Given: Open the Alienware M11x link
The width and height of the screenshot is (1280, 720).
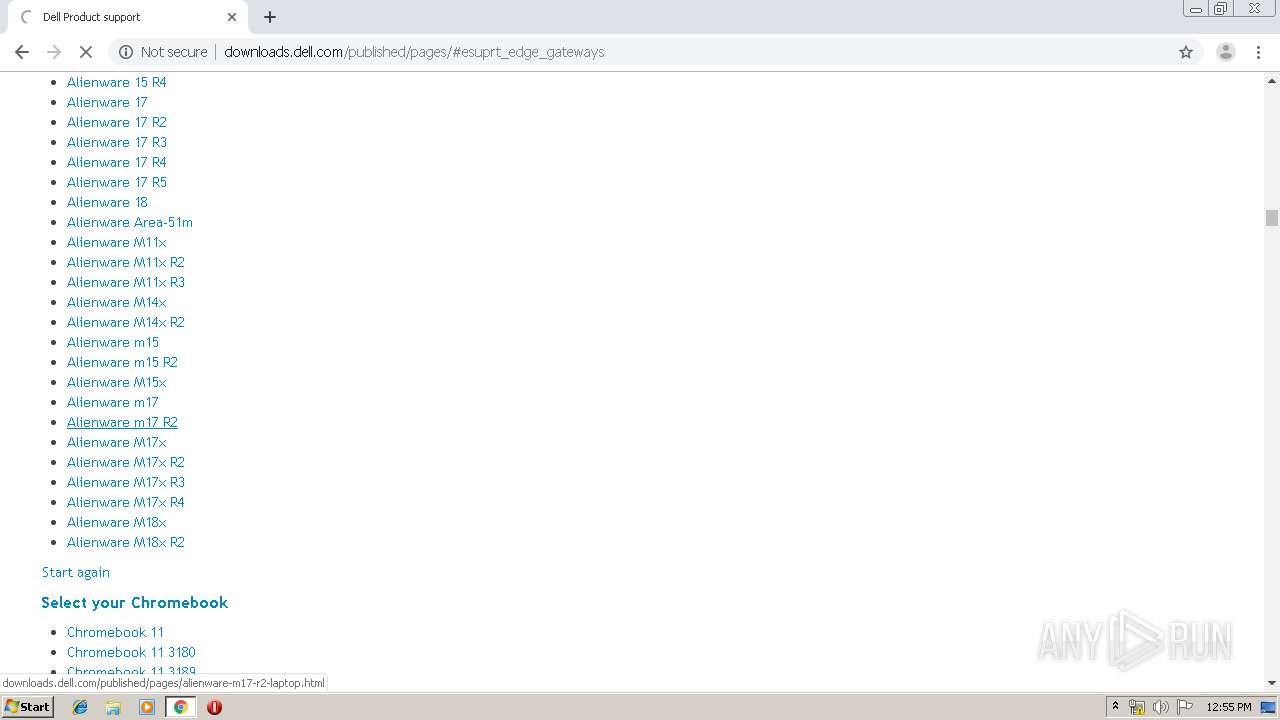Looking at the screenshot, I should [x=117, y=242].
